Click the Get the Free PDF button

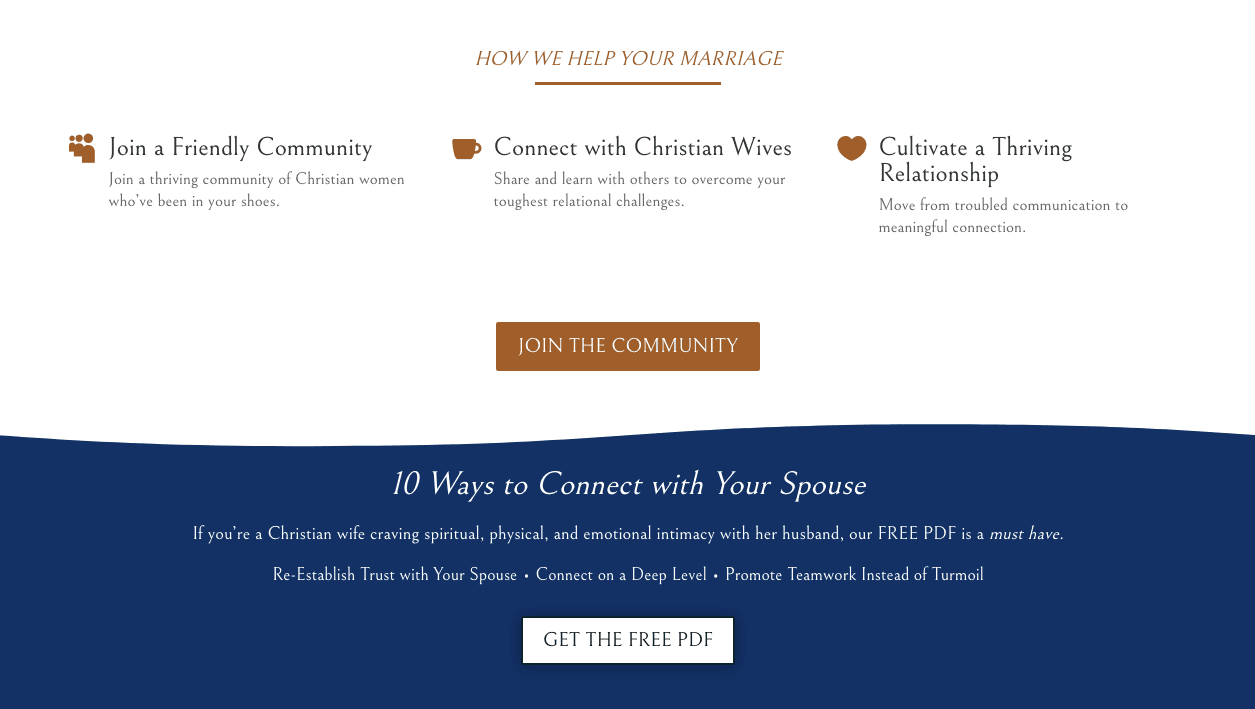tap(628, 640)
